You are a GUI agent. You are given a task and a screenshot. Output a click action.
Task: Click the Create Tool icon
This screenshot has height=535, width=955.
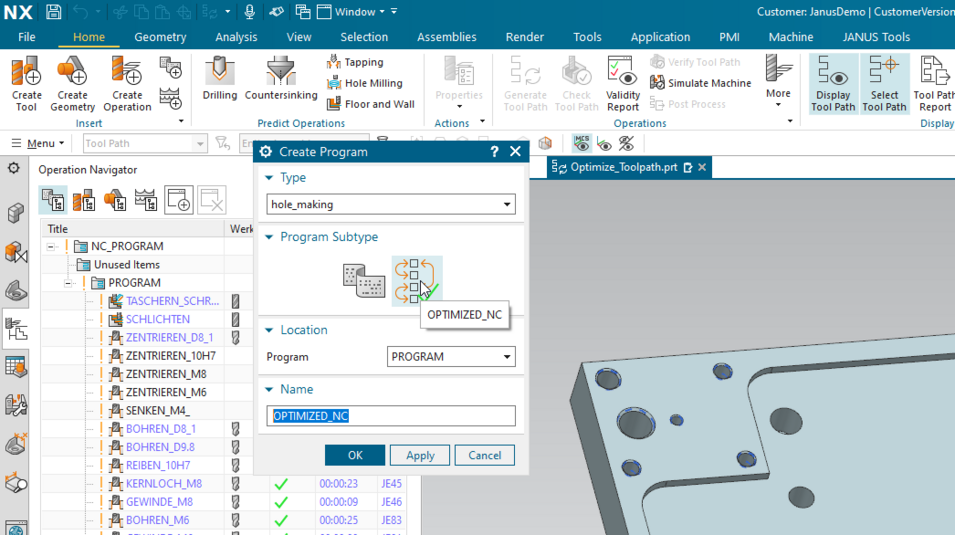pos(26,83)
